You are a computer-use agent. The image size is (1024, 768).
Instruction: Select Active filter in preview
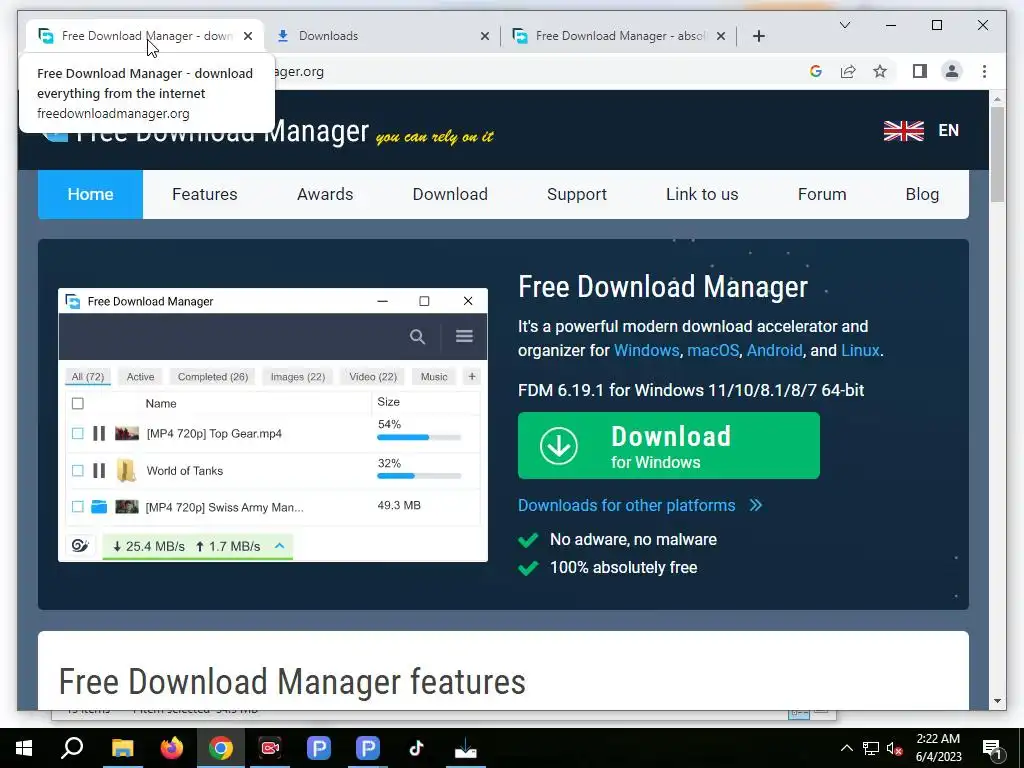(x=140, y=377)
